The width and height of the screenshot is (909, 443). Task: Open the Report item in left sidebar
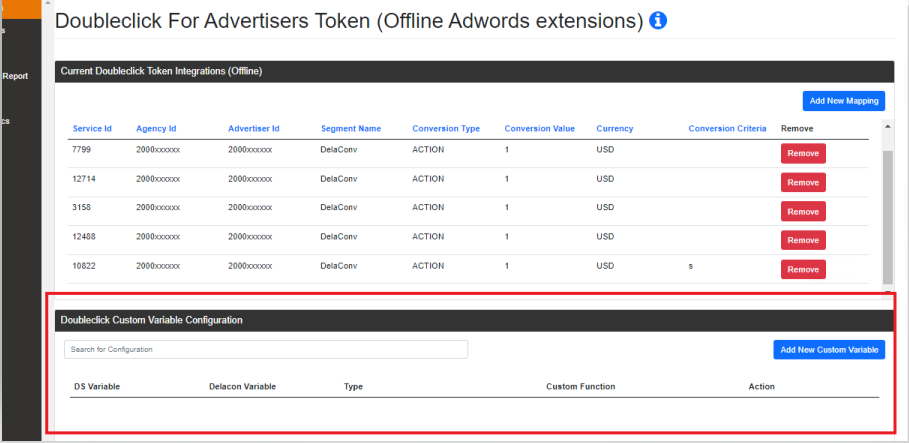point(15,76)
